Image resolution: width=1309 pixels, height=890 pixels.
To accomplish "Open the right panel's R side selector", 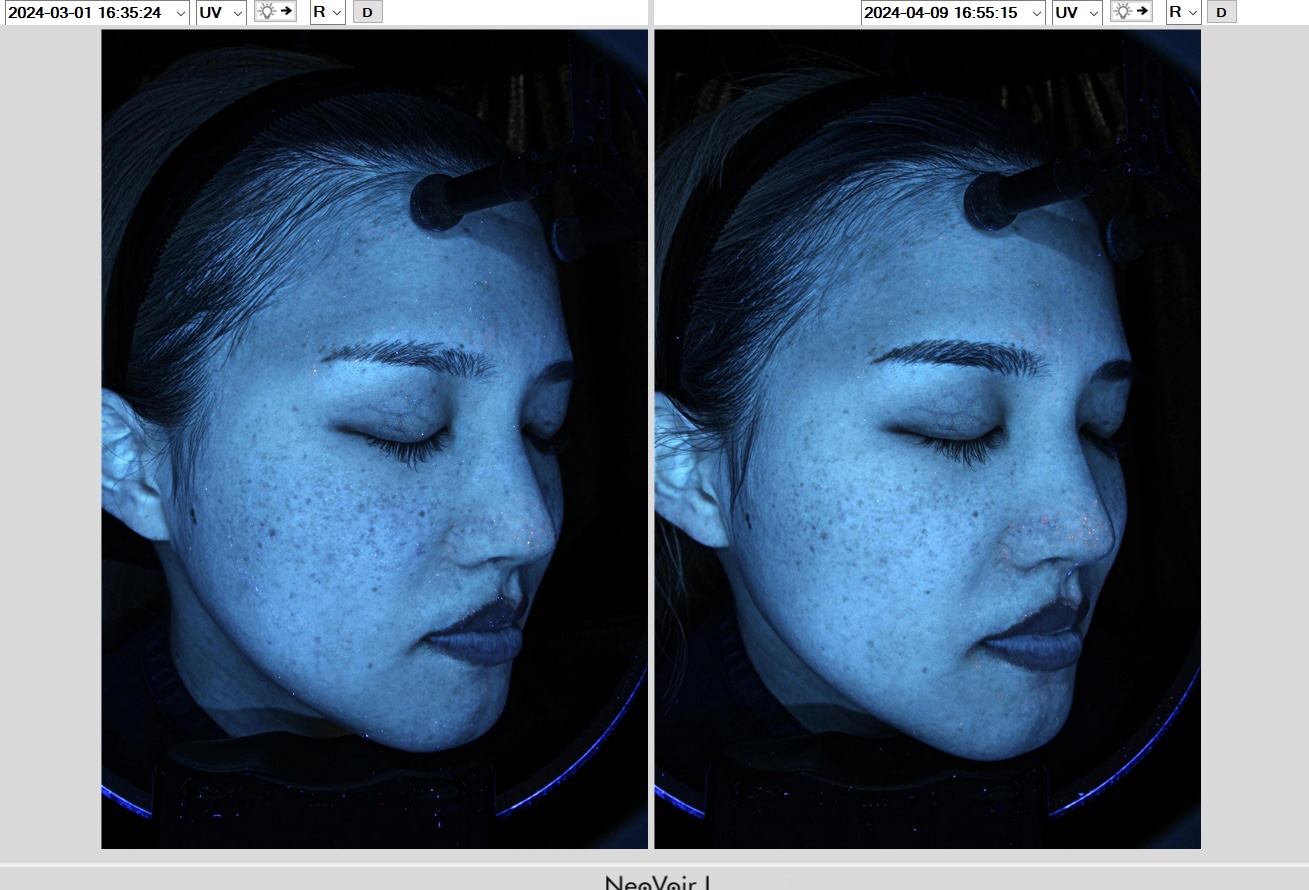I will [x=1183, y=12].
